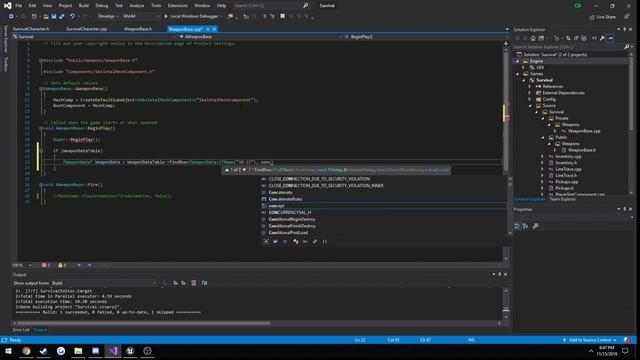Click the Undo arrow in the toolbar
Viewport: 640px width, 360px height.
(x=72, y=16)
